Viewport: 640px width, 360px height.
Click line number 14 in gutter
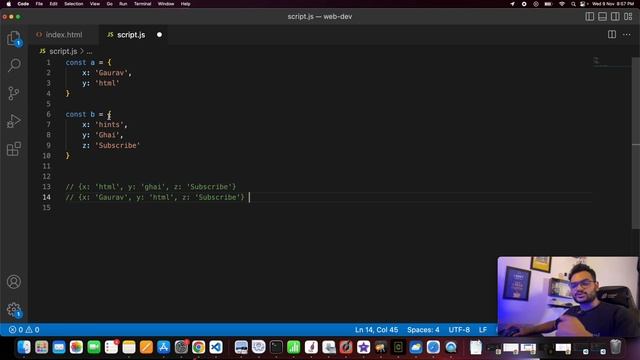47,197
